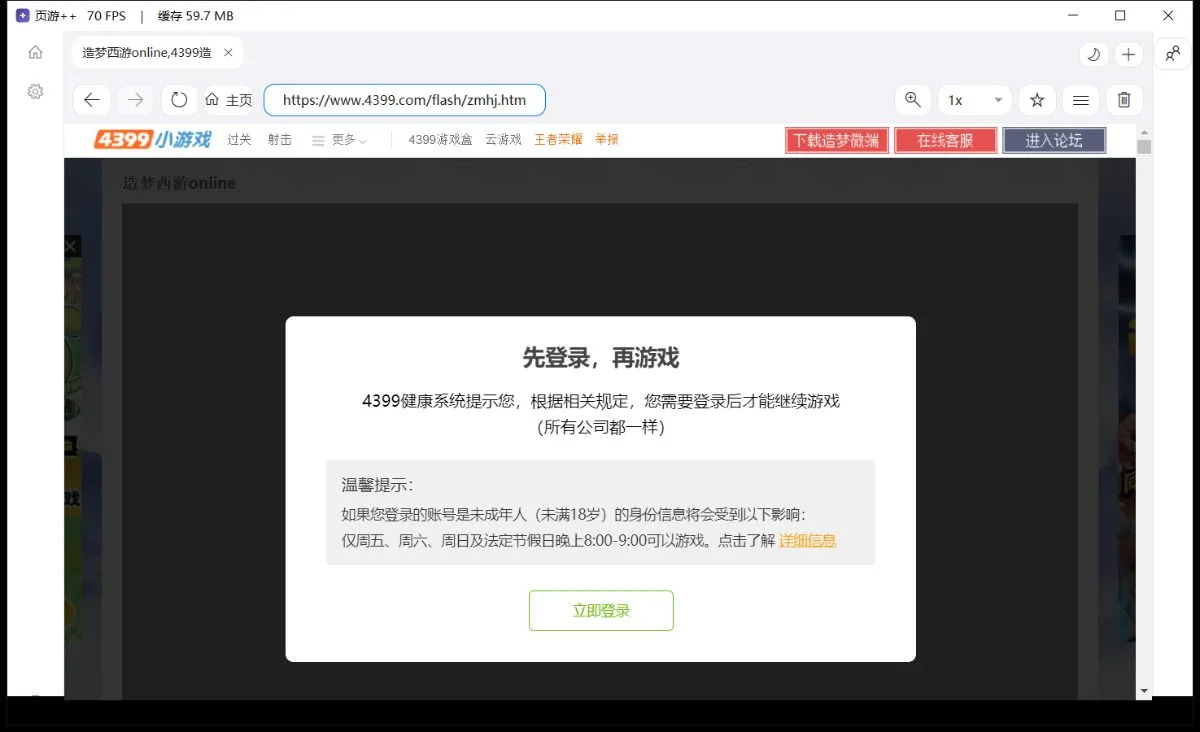The image size is (1200, 732).
Task: Select the 造梦西游online,4399造 tab
Action: (157, 53)
